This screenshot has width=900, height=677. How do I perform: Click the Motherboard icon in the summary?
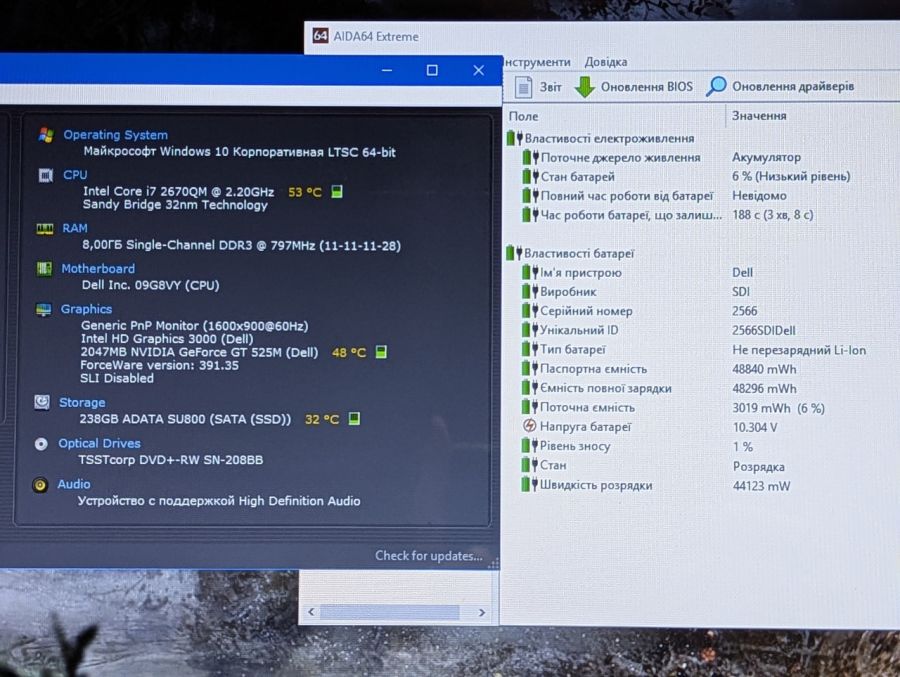coord(44,269)
